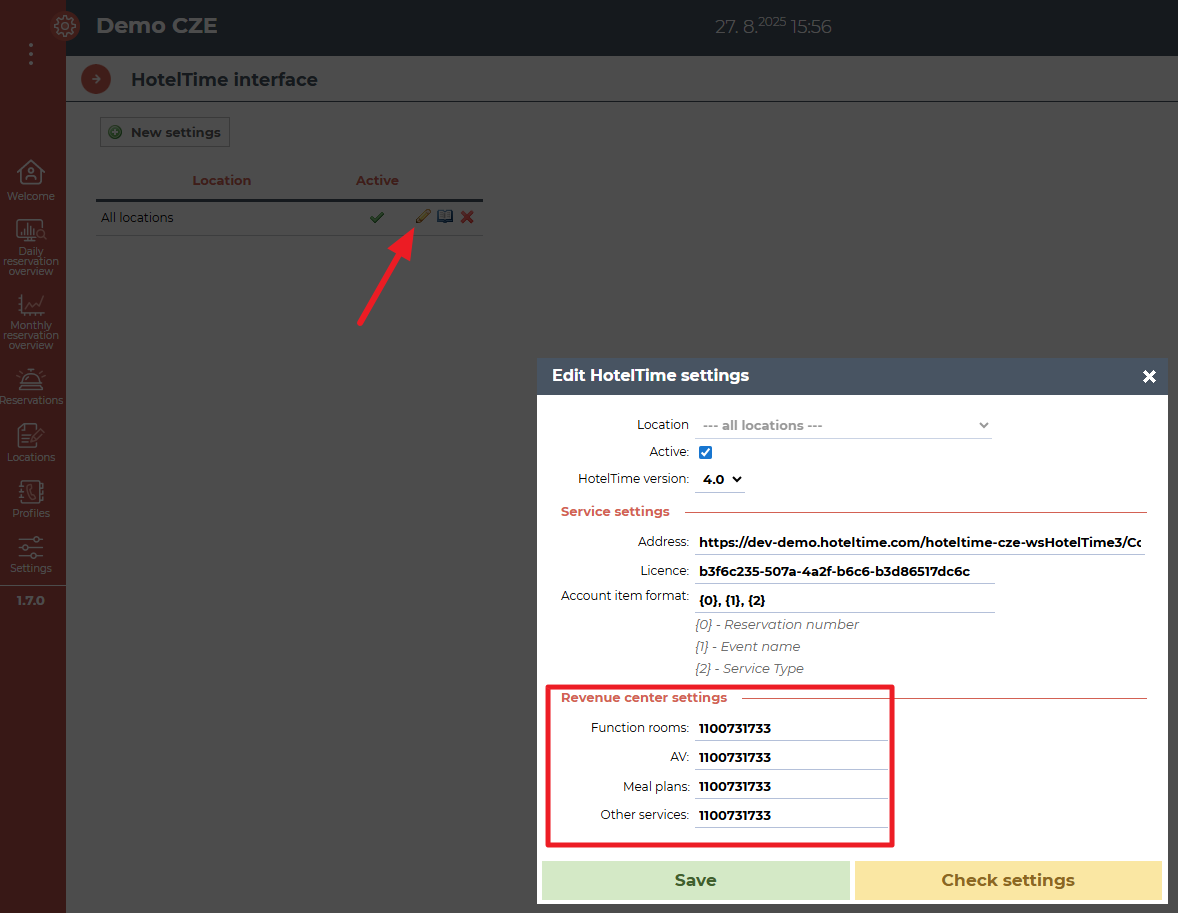Open the HotelTime version dropdown
The image size is (1178, 913).
click(720, 479)
